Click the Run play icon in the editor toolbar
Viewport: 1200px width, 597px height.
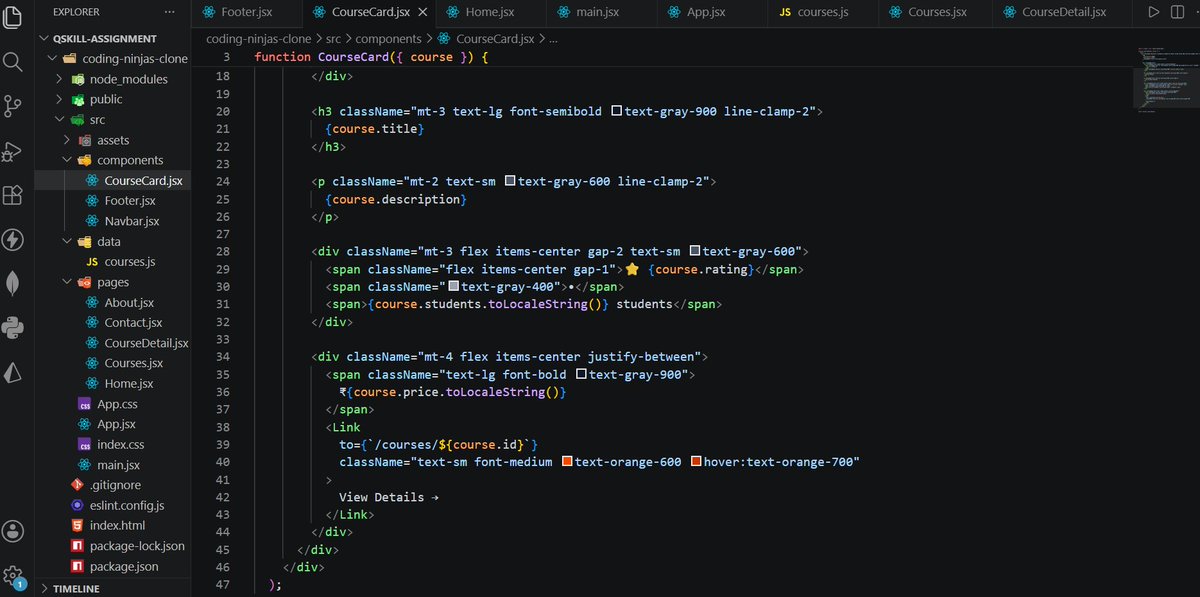coord(1153,12)
